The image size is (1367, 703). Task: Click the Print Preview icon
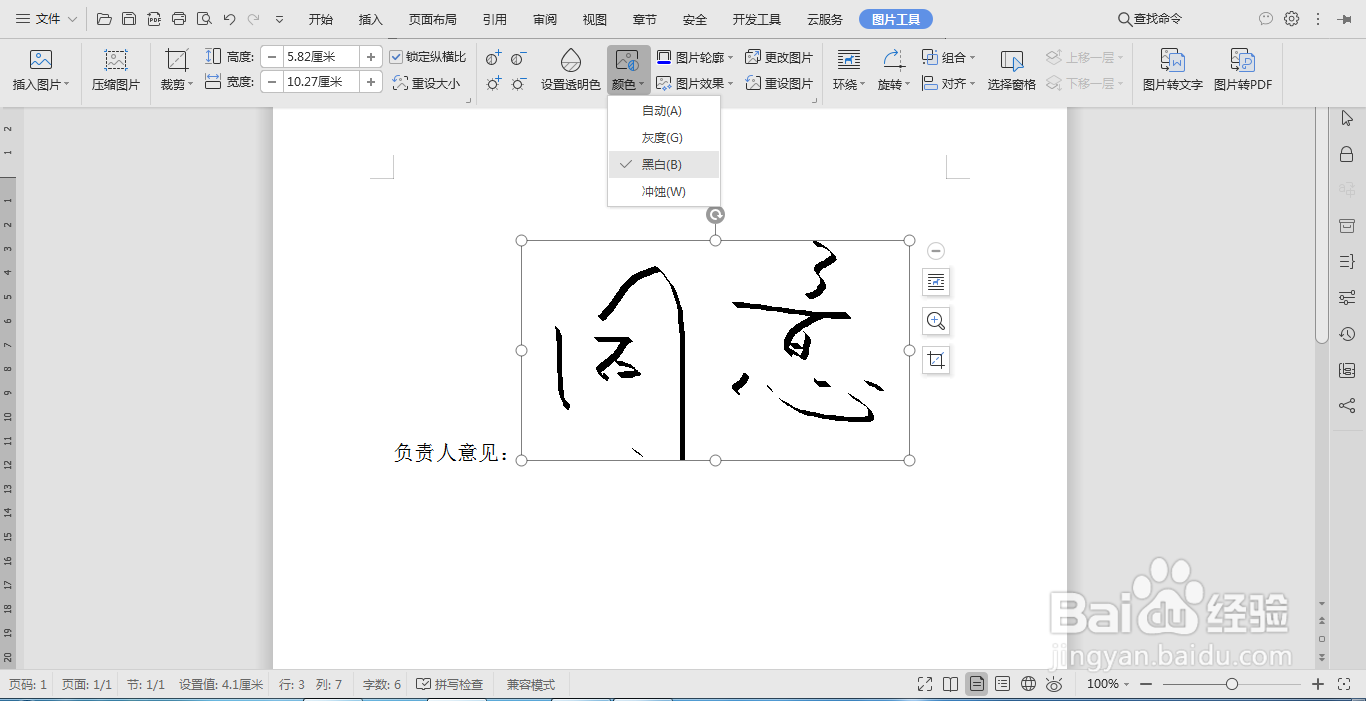tap(204, 19)
